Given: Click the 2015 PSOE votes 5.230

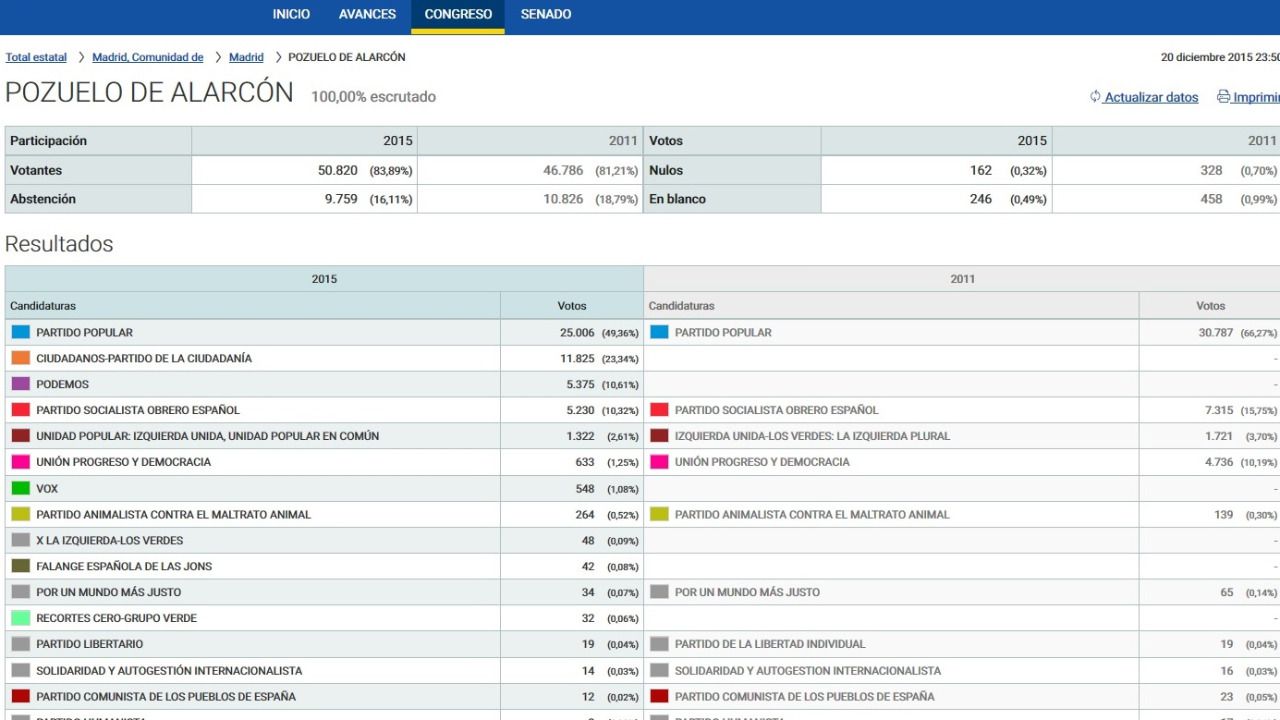Looking at the screenshot, I should point(580,411).
